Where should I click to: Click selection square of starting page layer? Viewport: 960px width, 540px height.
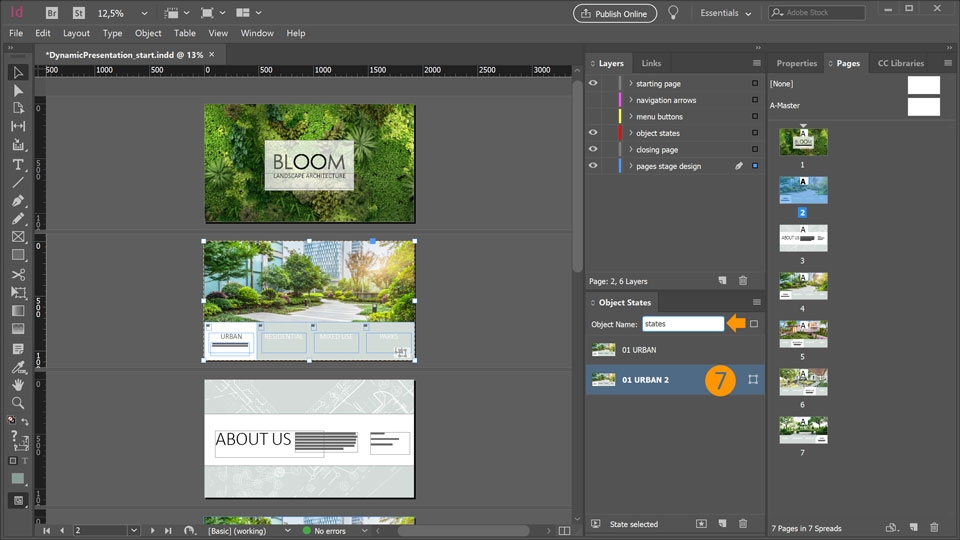[755, 83]
